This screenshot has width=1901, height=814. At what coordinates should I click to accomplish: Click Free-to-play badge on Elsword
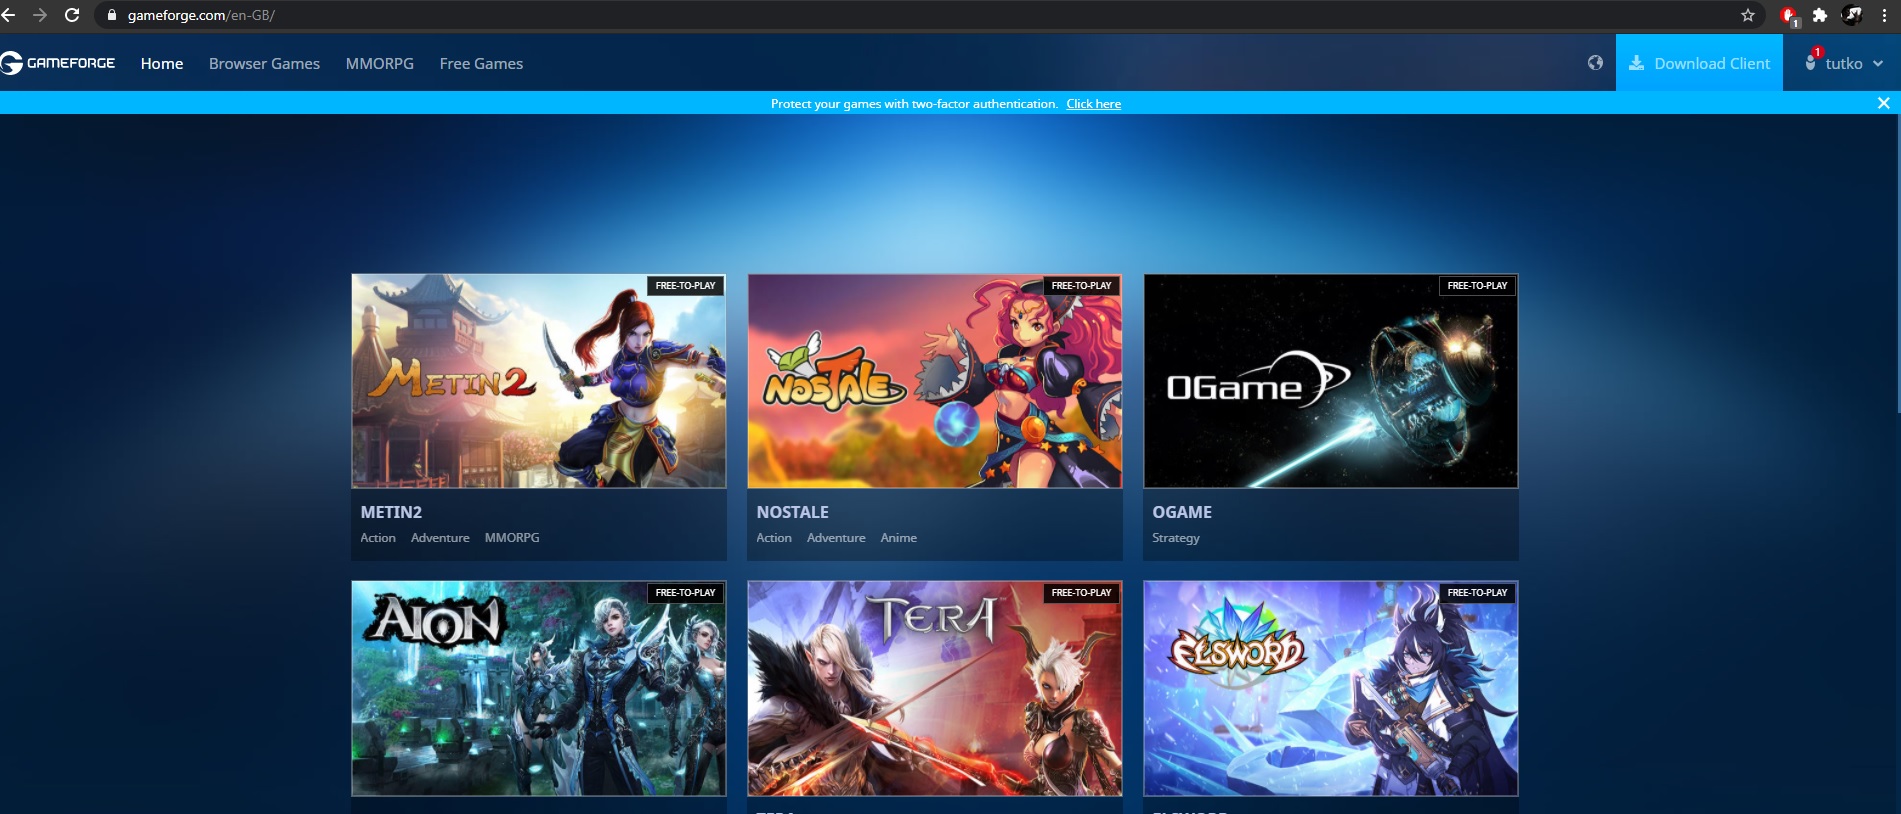1478,593
